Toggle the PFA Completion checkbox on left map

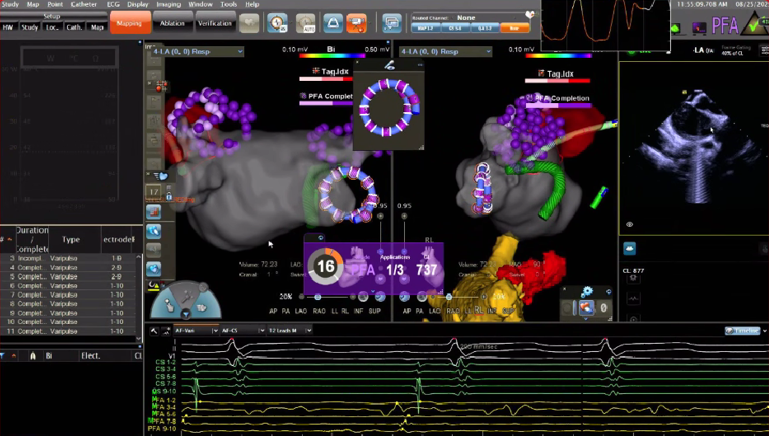point(304,96)
